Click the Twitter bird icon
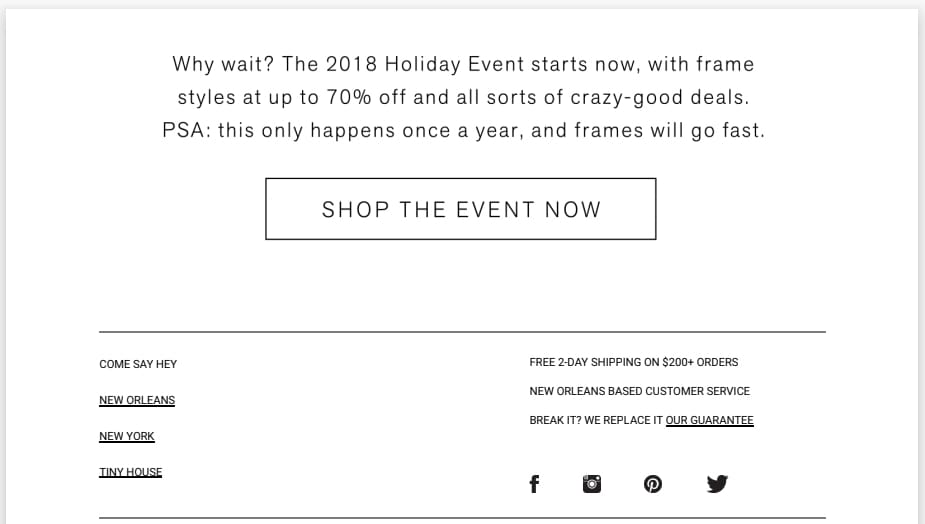This screenshot has height=524, width=925. 717,484
